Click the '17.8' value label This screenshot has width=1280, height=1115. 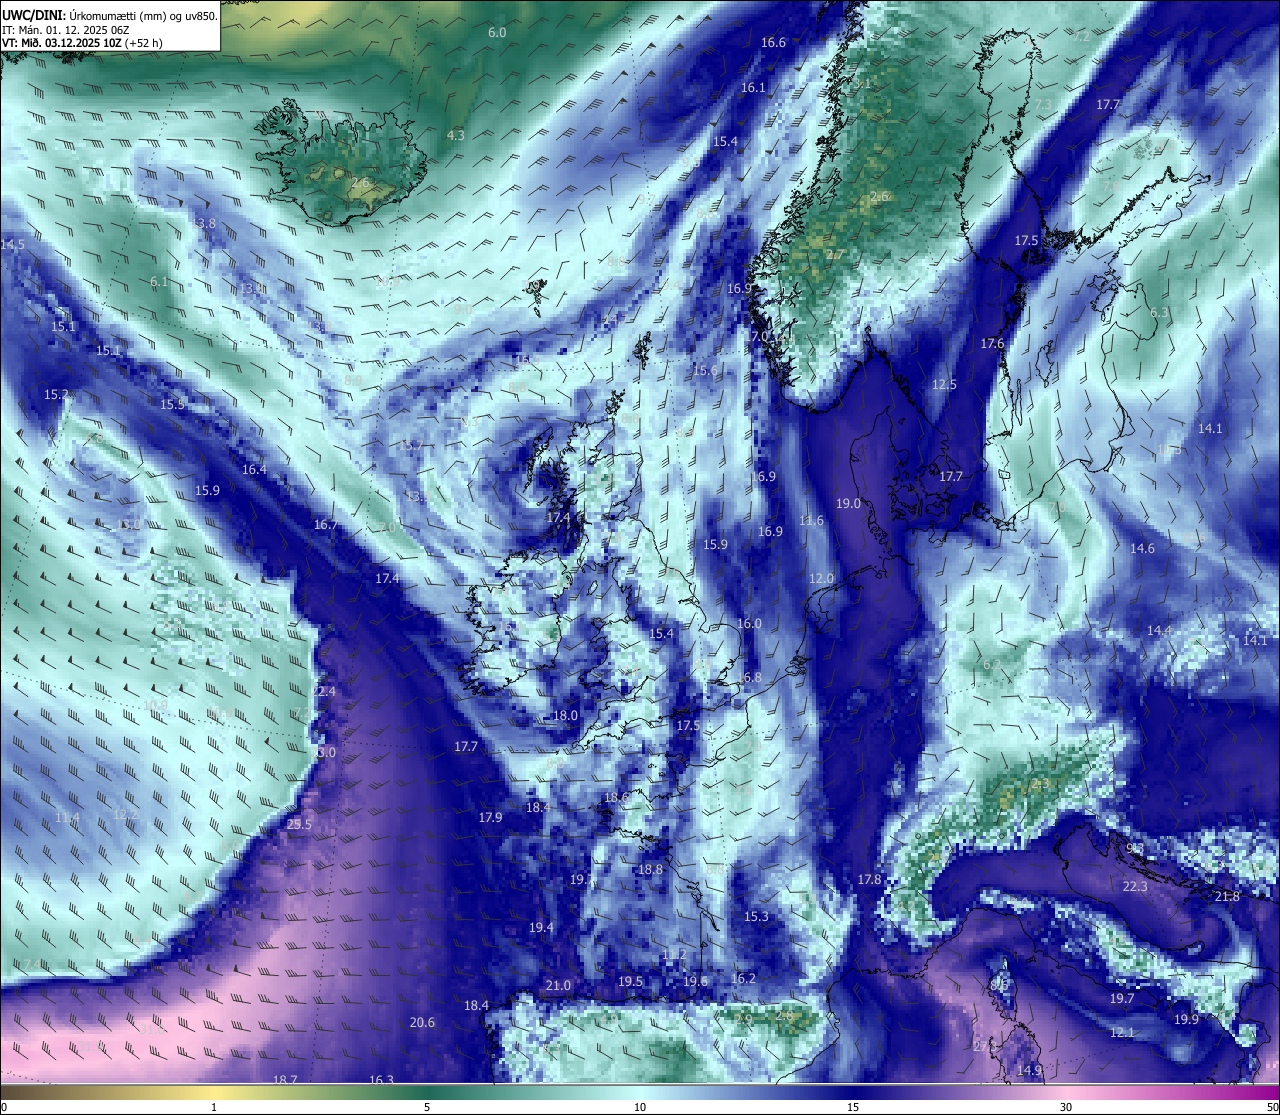coord(869,880)
